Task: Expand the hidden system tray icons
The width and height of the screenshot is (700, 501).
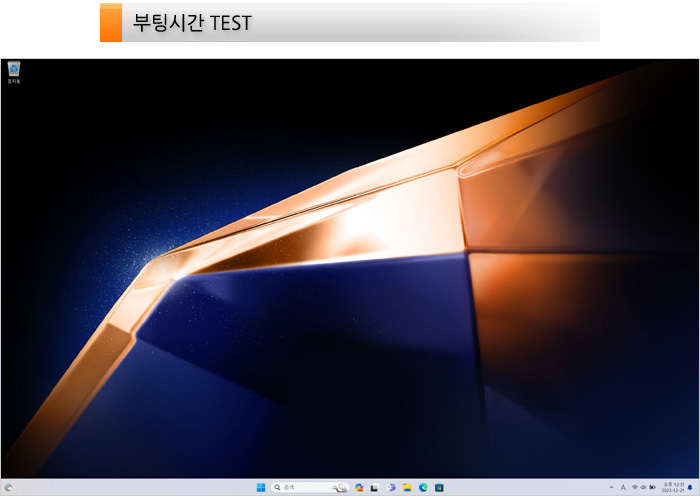Action: click(611, 488)
